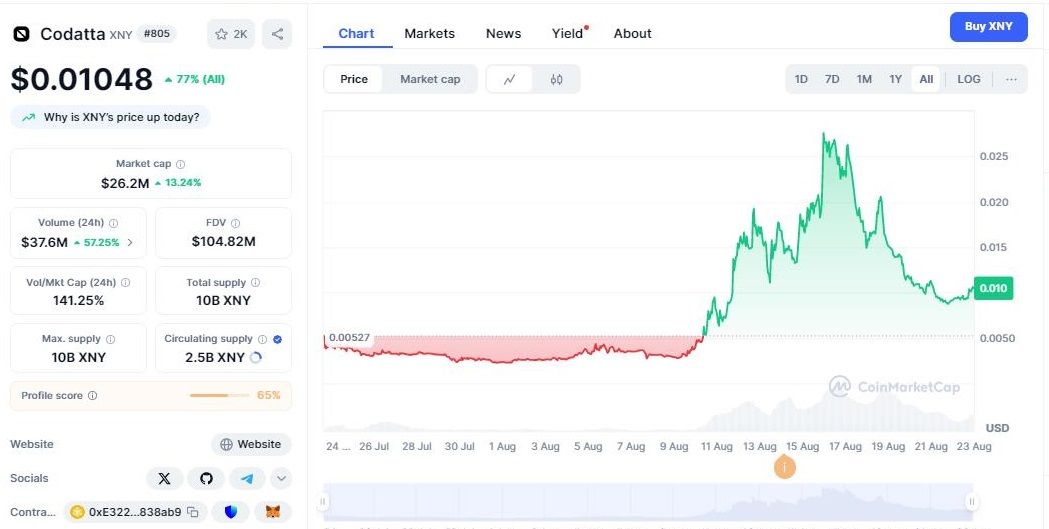Click circulating supply progress ring
Screen dimensions: 1049x529
(256, 358)
